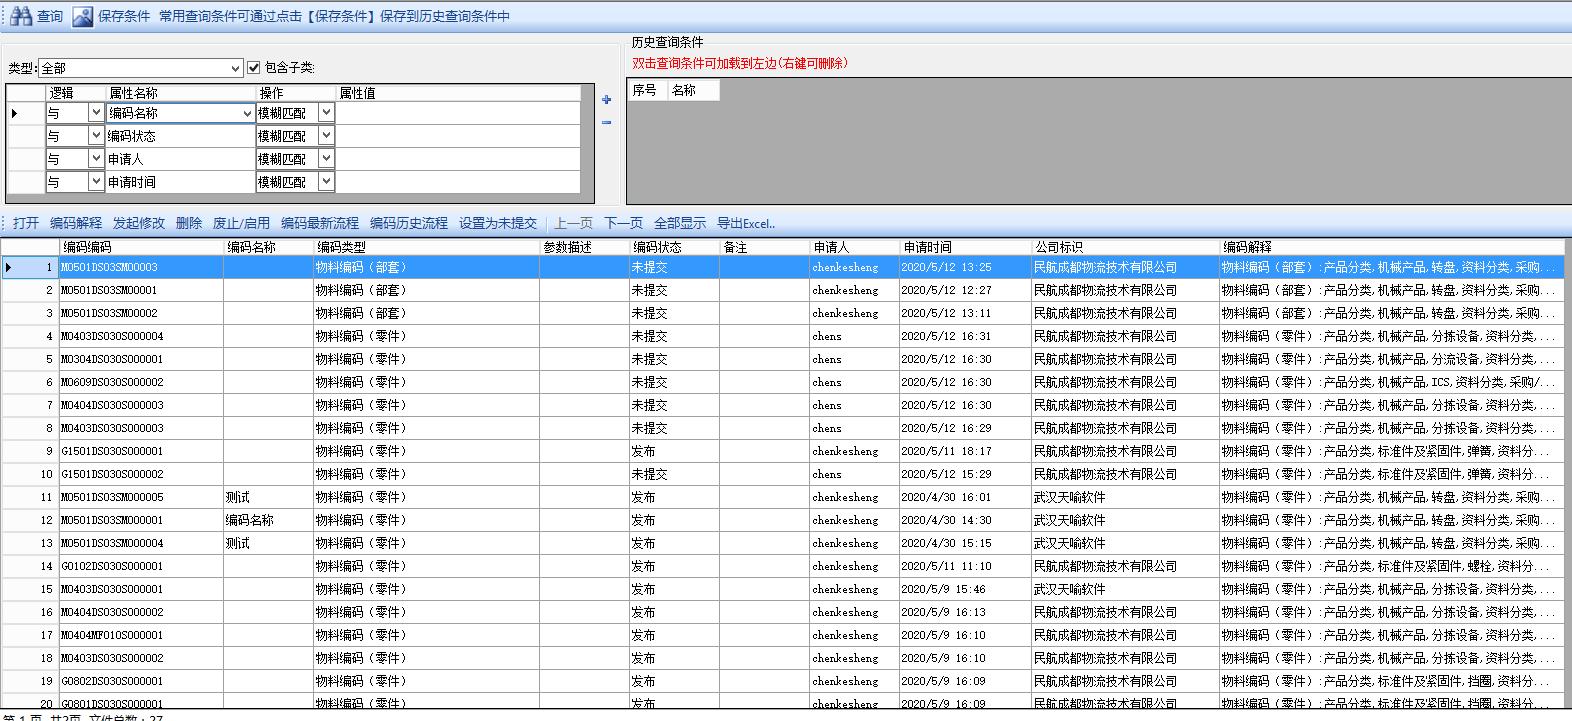
Task: Open operation dropdown for 编码状态 condition row
Action: (x=326, y=136)
